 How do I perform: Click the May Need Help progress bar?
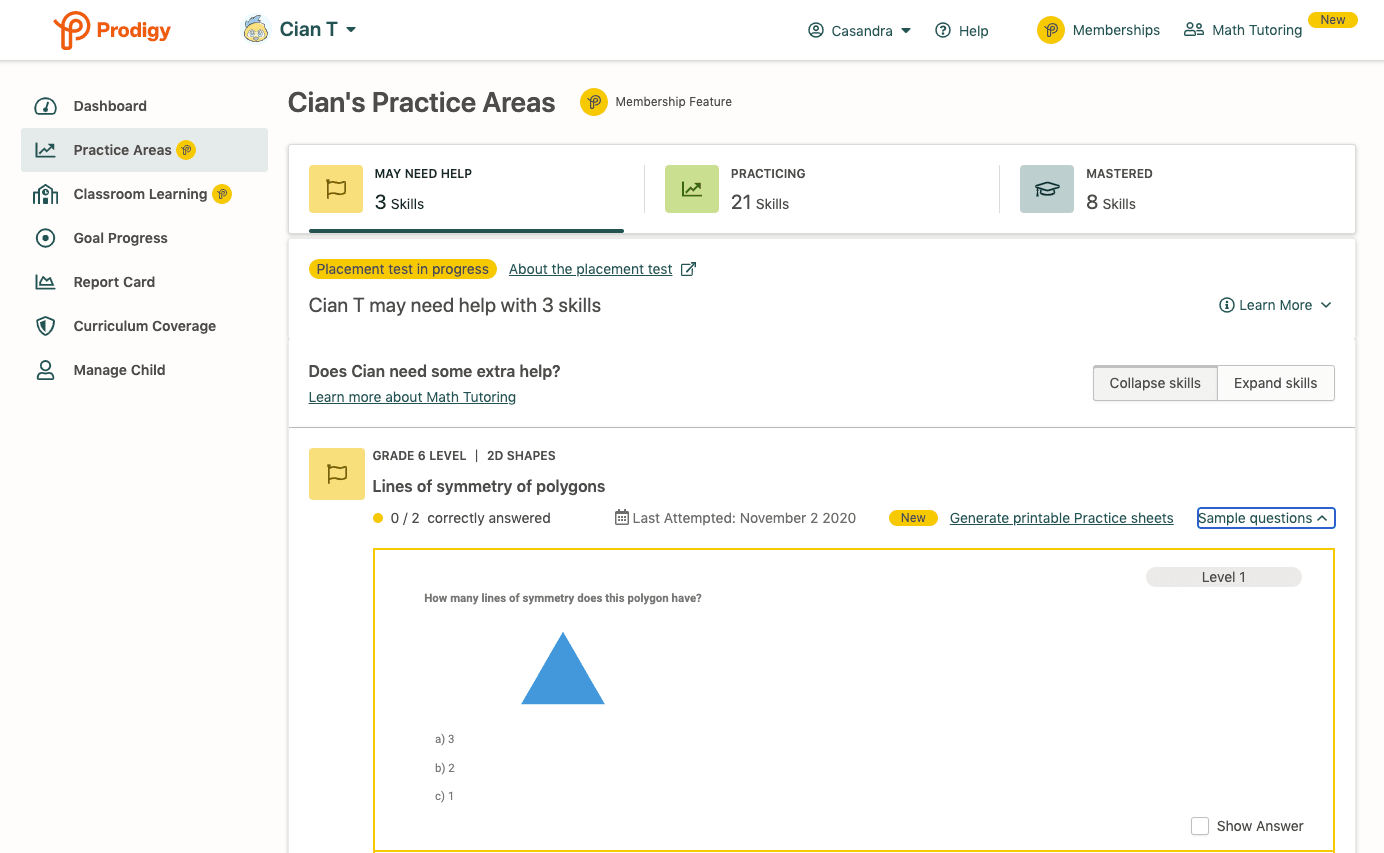[x=466, y=229]
